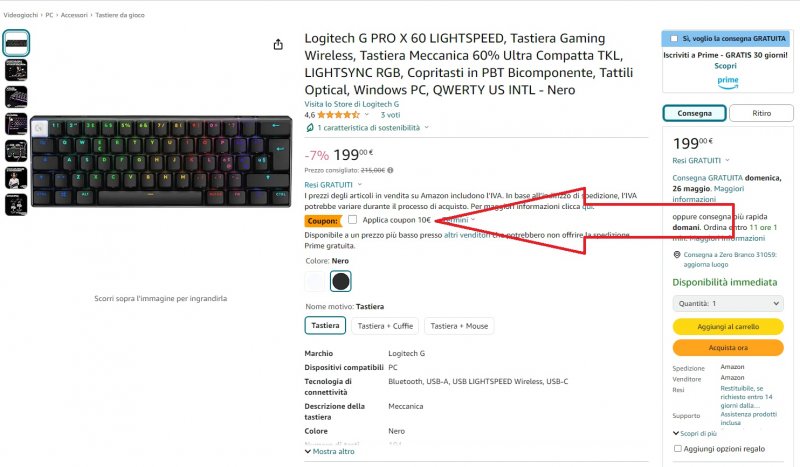
Task: Click the info icon beside recommended price
Action: tap(390, 171)
